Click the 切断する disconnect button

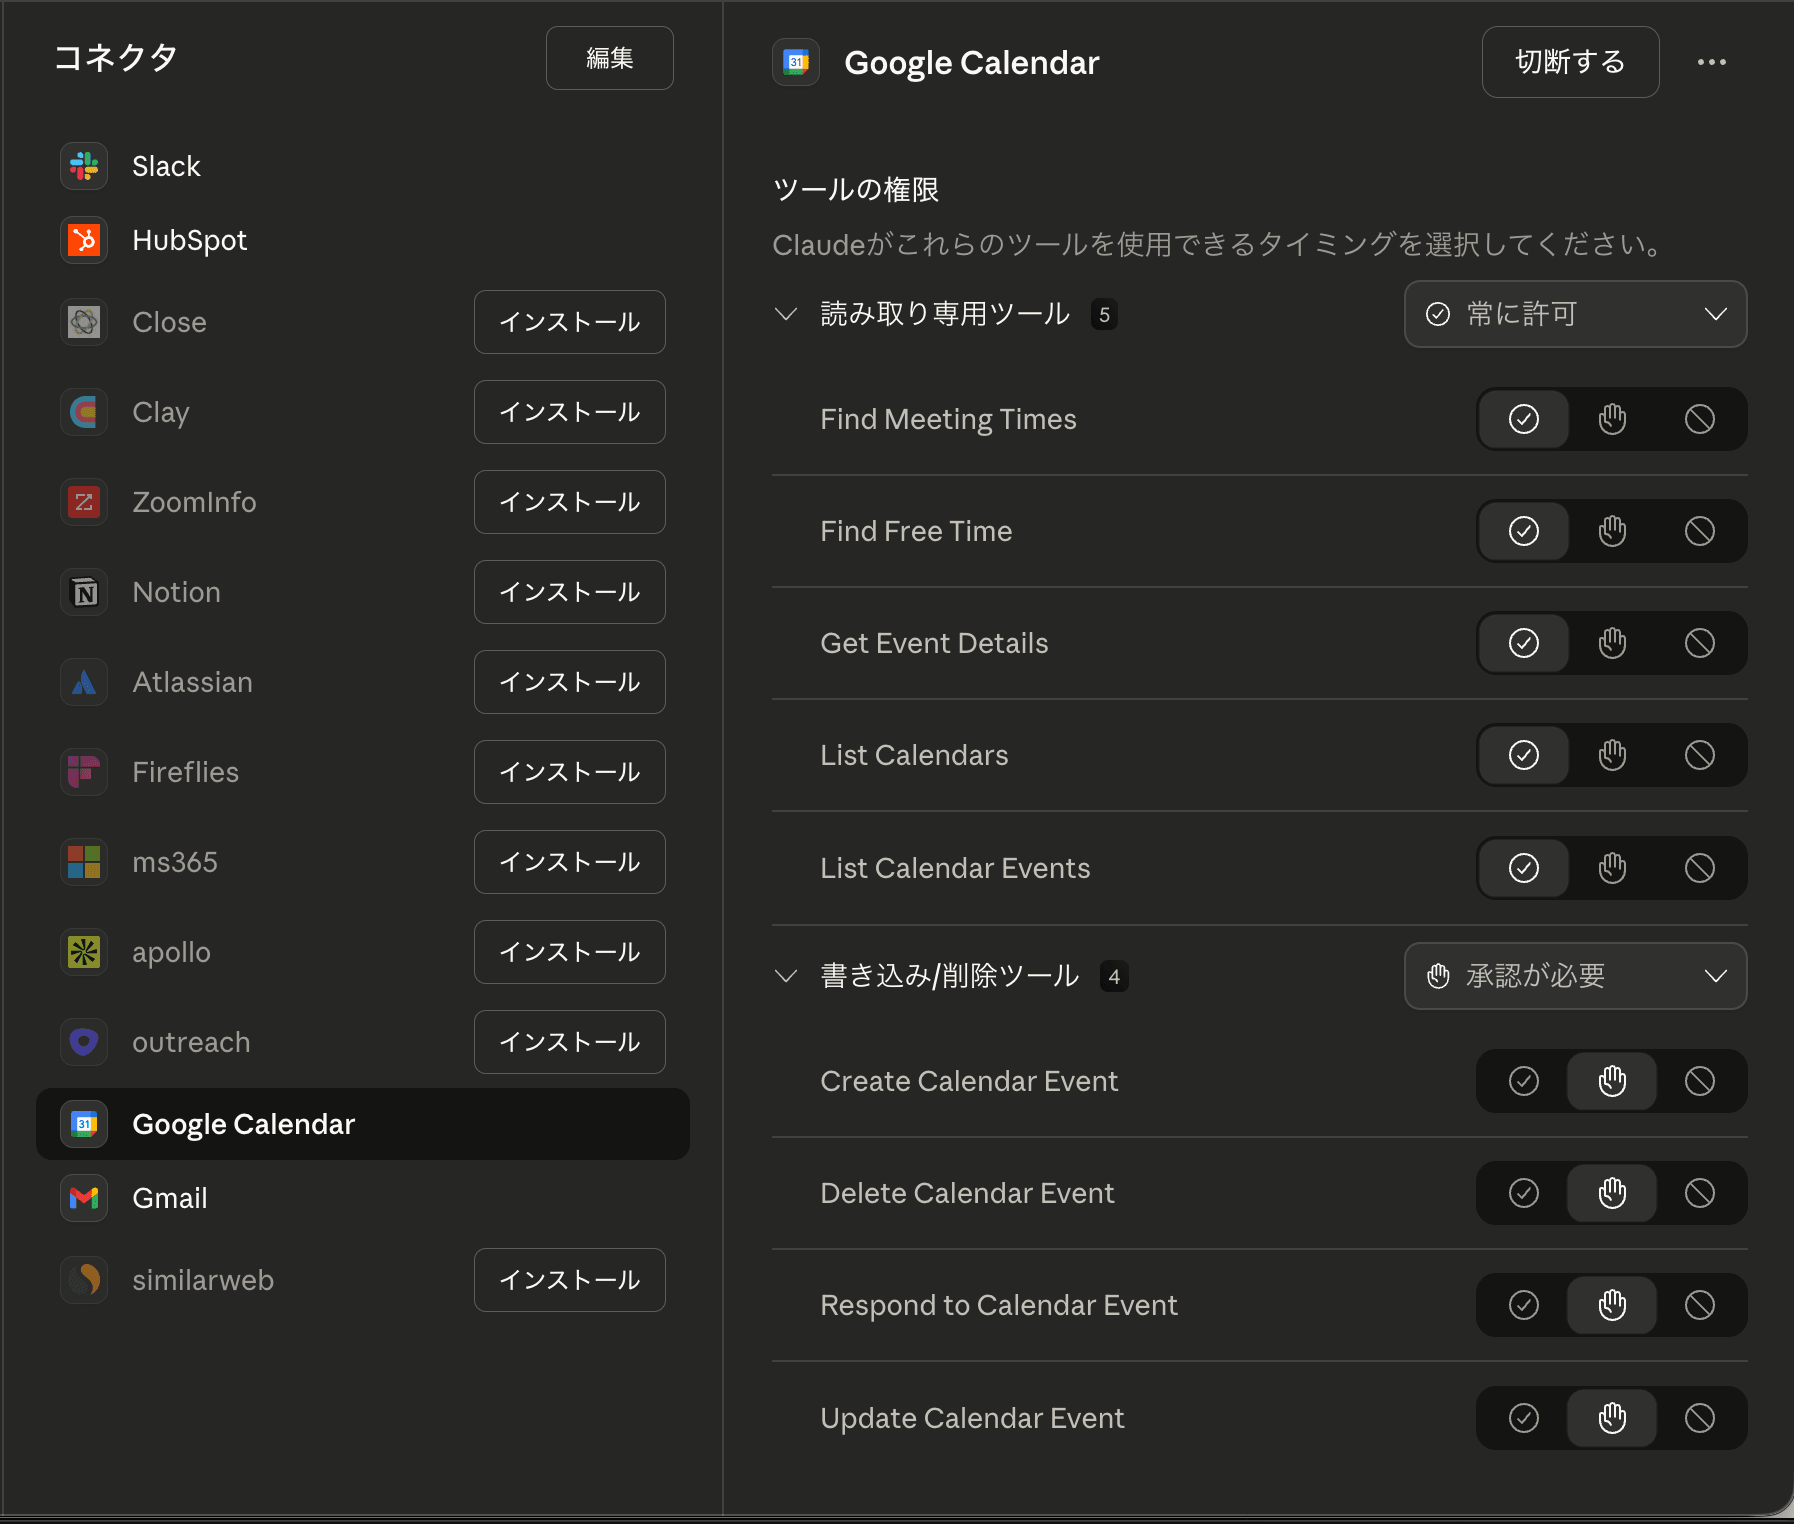tap(1569, 62)
